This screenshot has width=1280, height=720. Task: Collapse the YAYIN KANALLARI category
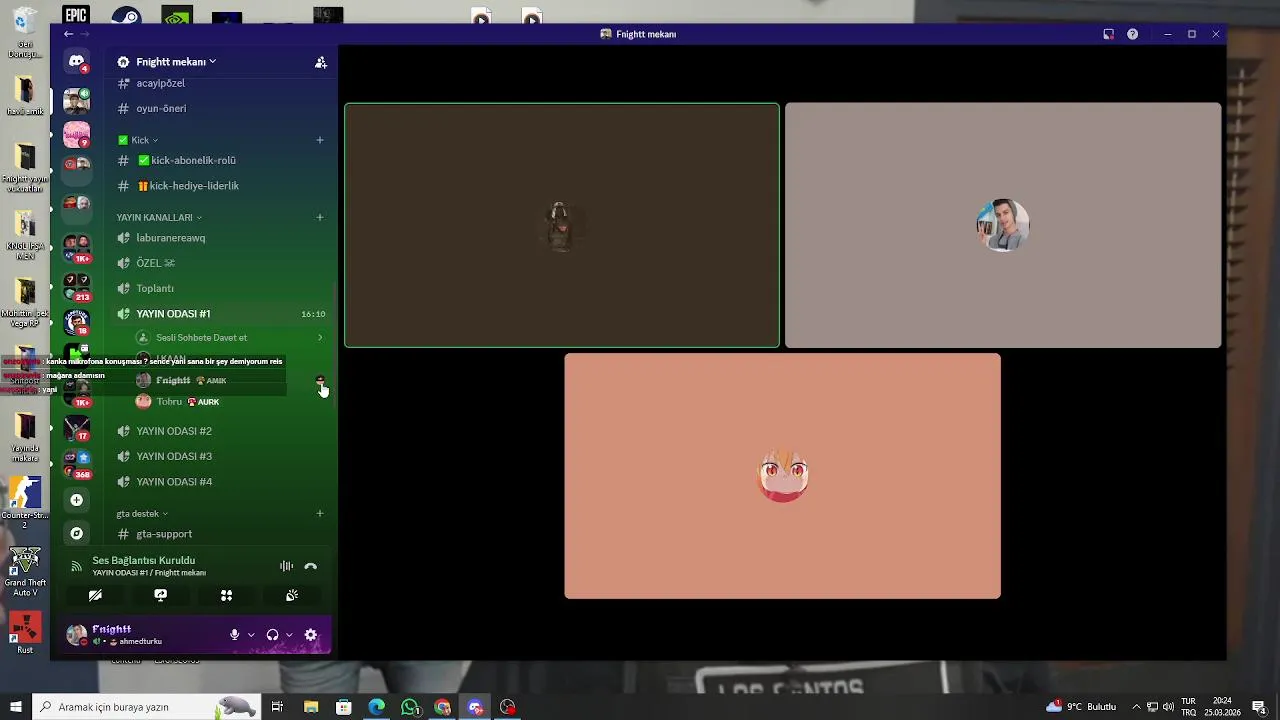[x=158, y=217]
